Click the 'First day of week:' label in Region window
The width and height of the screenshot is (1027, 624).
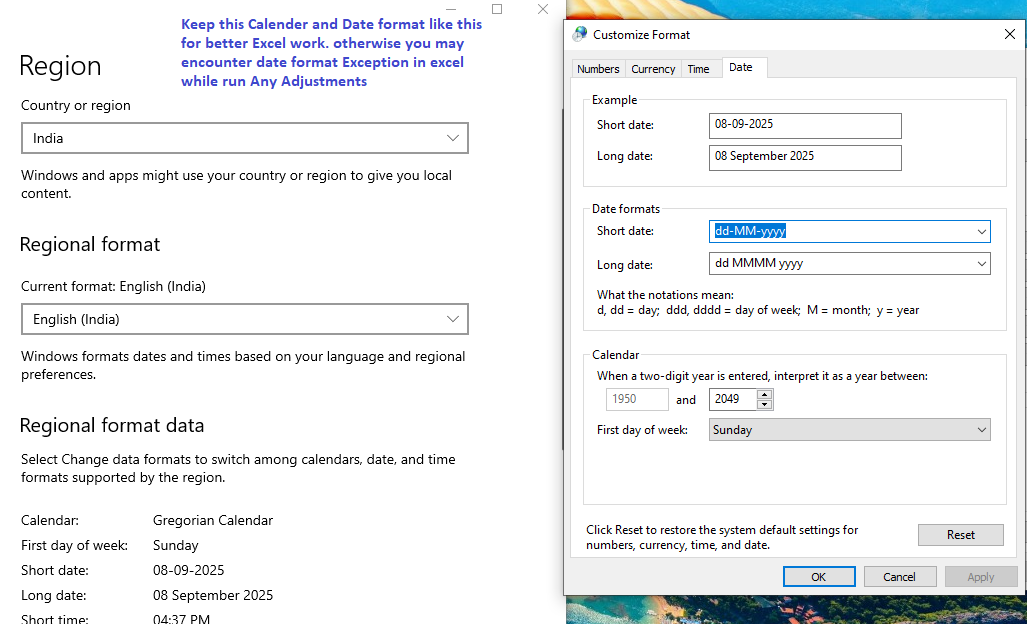click(x=74, y=545)
